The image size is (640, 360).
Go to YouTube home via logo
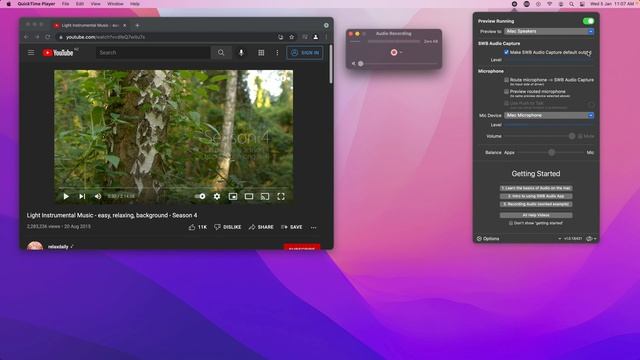(58, 53)
